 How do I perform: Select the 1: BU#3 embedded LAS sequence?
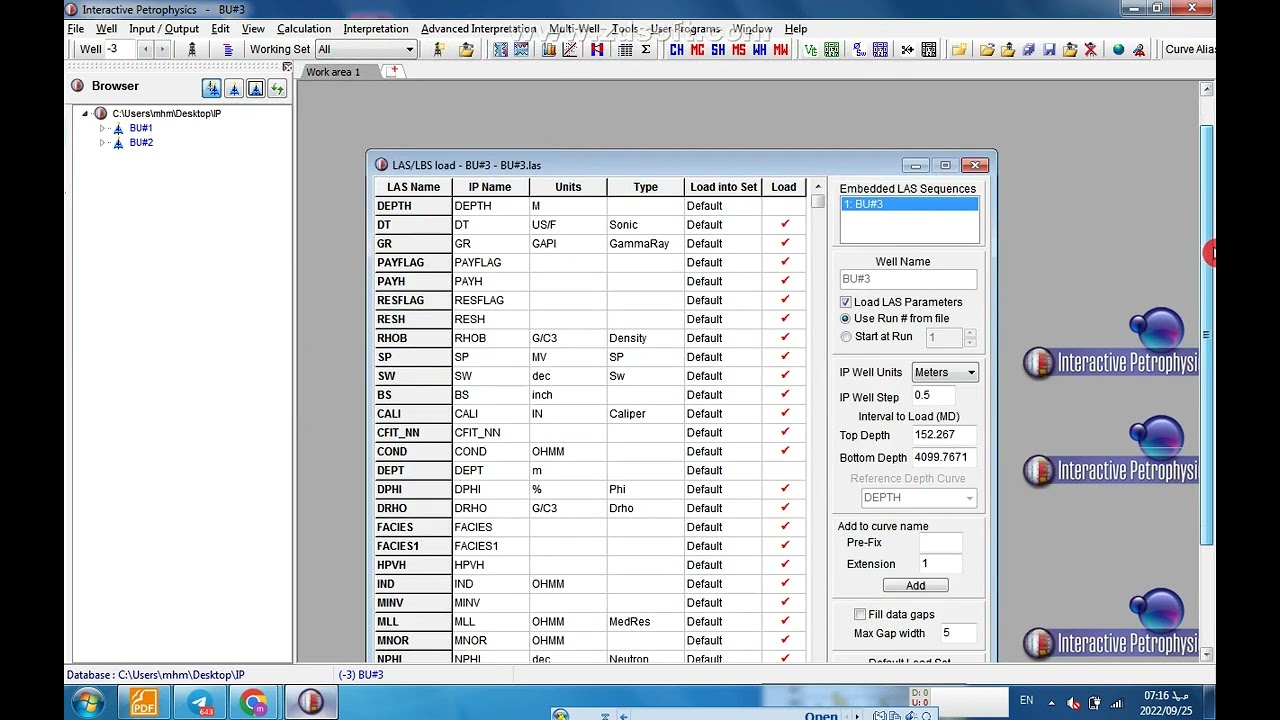coord(909,204)
